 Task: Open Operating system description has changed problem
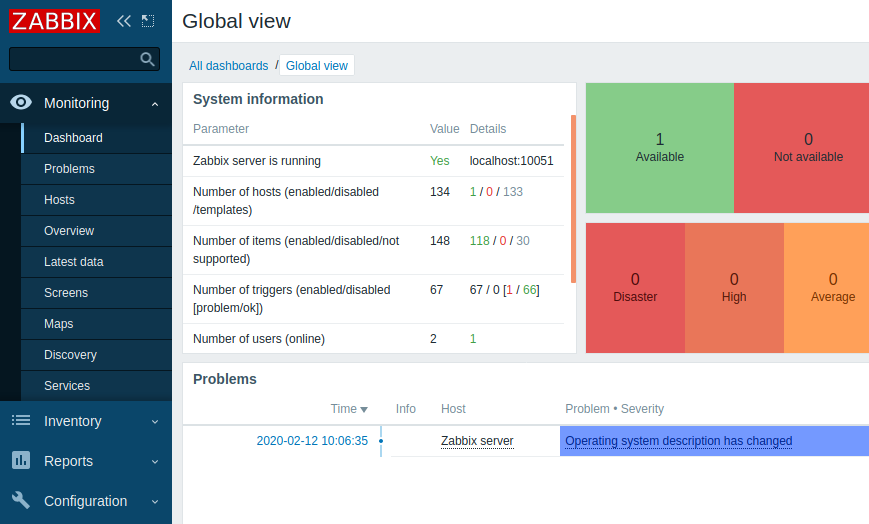point(678,441)
